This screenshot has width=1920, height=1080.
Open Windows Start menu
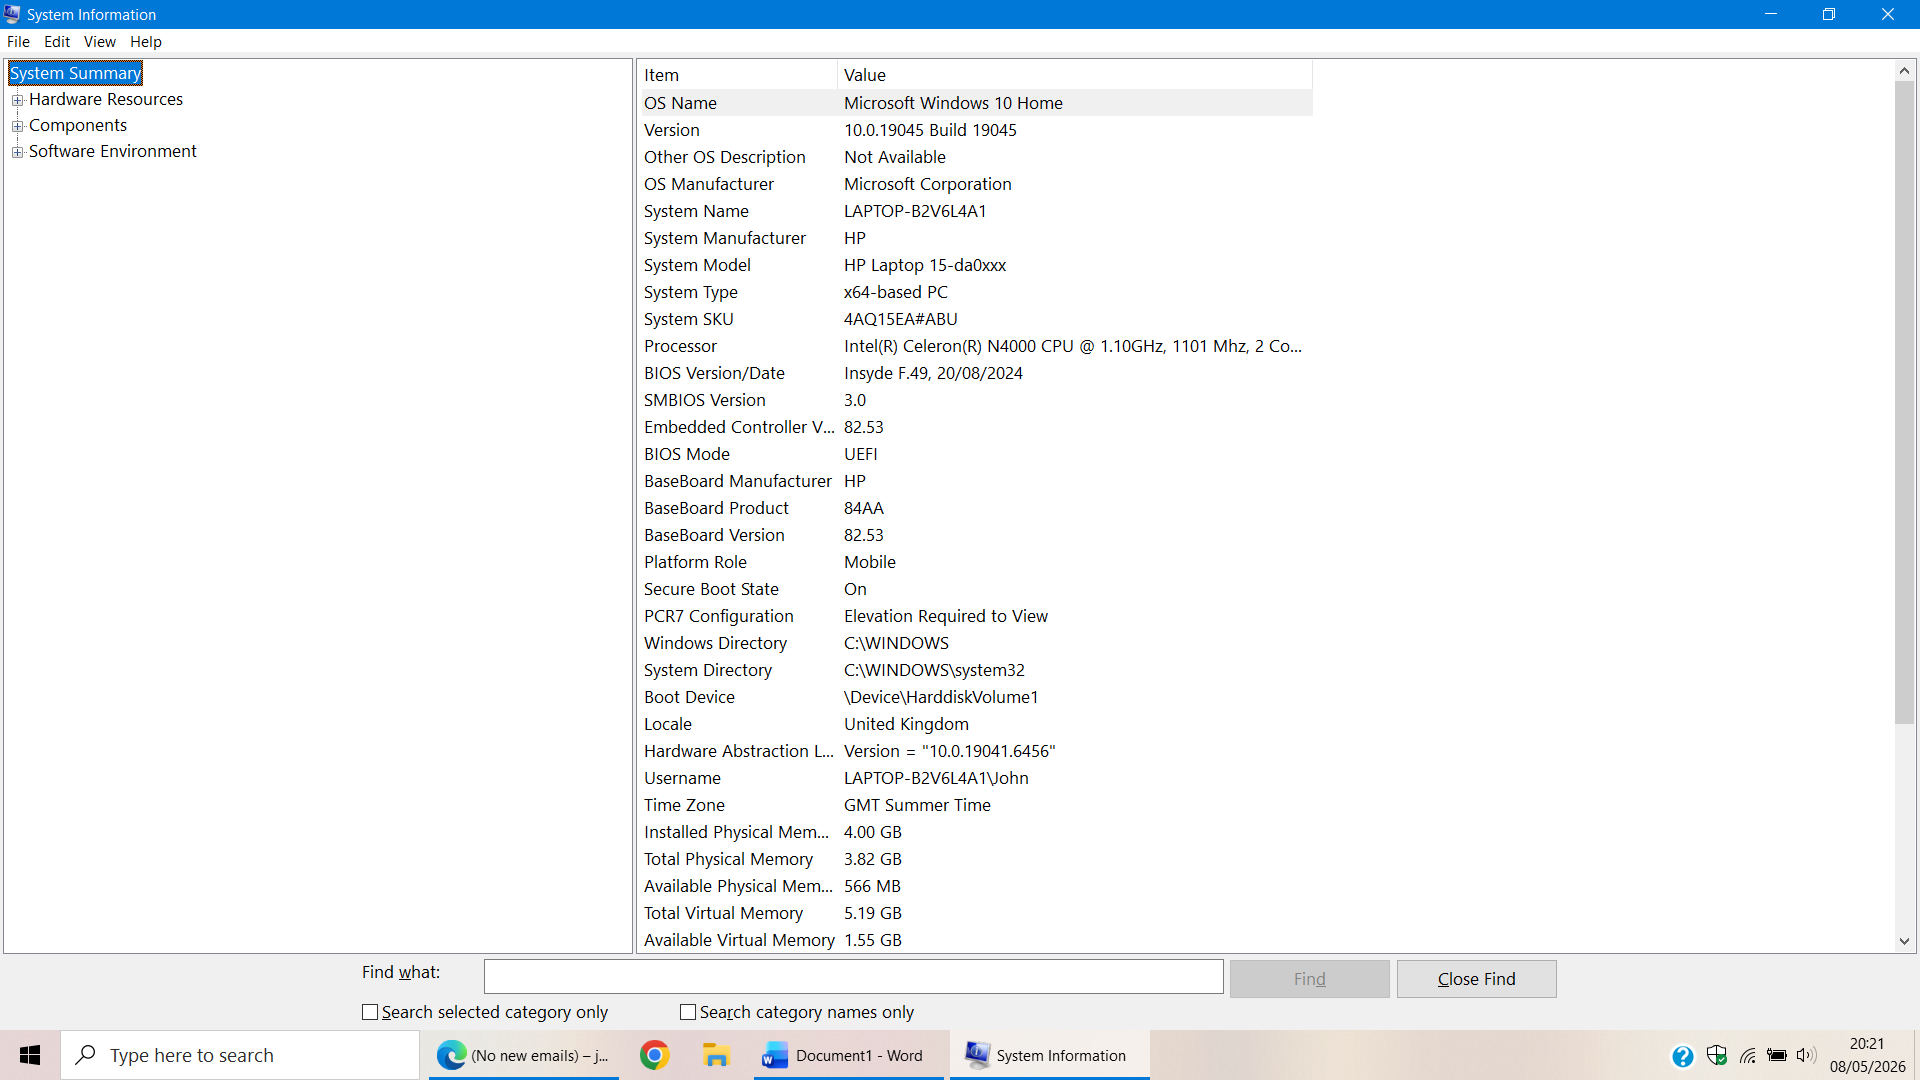(30, 1055)
